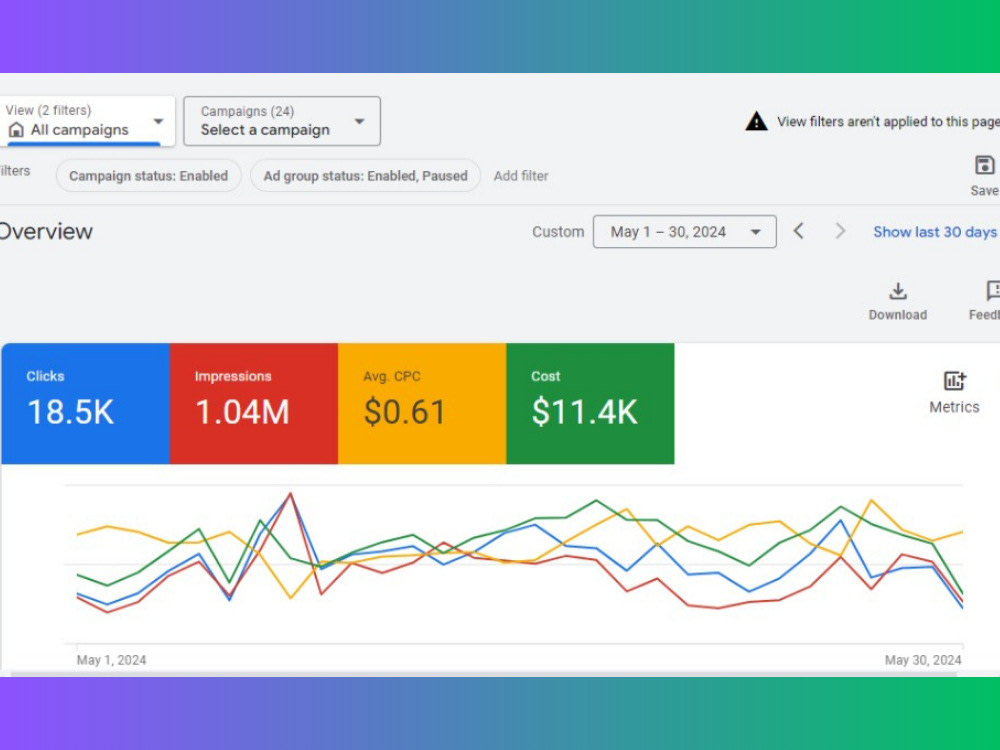
Task: Click the warning triangle icon
Action: [x=756, y=121]
